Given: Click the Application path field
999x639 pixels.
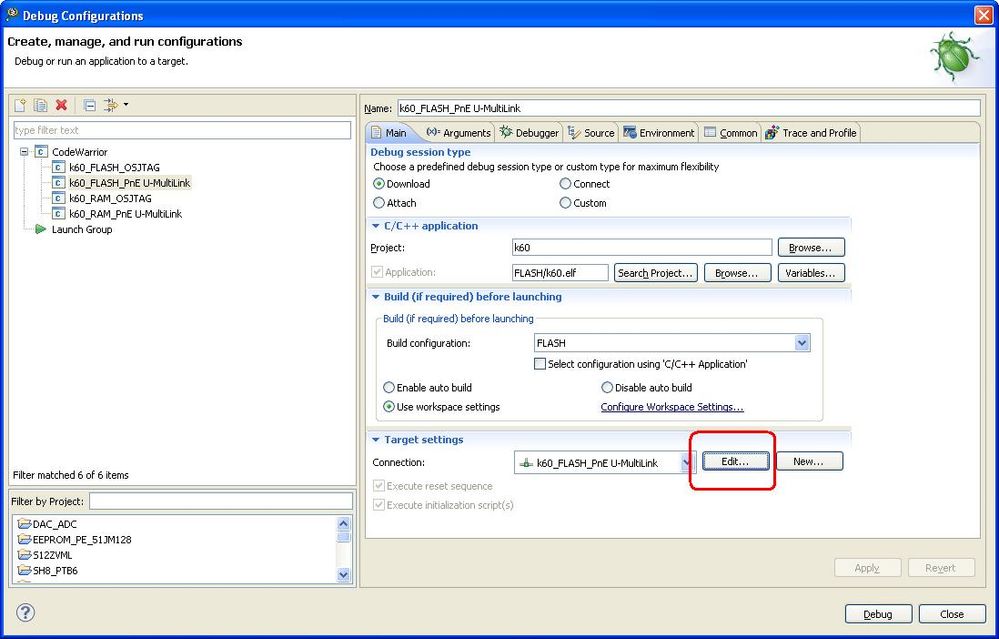Looking at the screenshot, I should [x=560, y=273].
